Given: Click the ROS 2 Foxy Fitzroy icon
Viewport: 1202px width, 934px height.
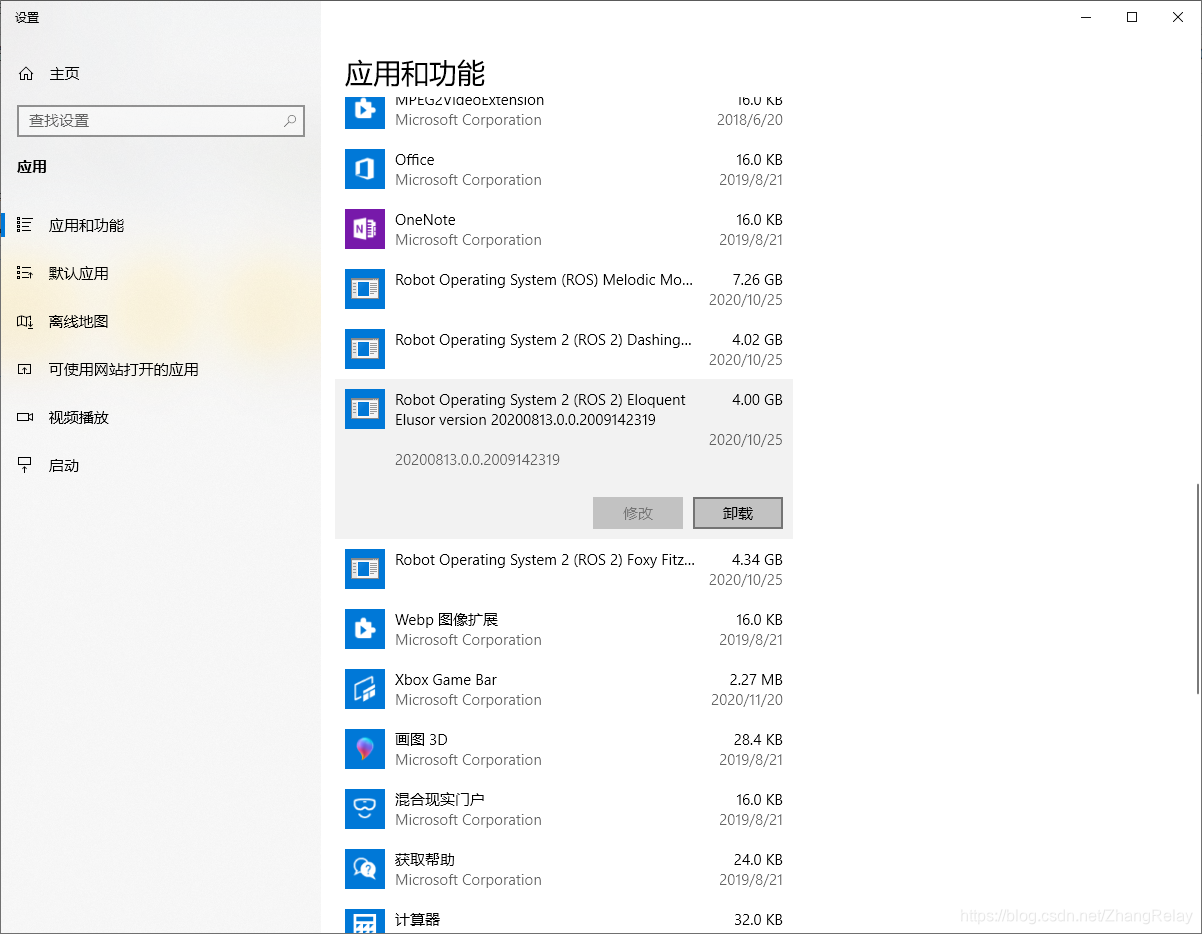Looking at the screenshot, I should pos(365,569).
